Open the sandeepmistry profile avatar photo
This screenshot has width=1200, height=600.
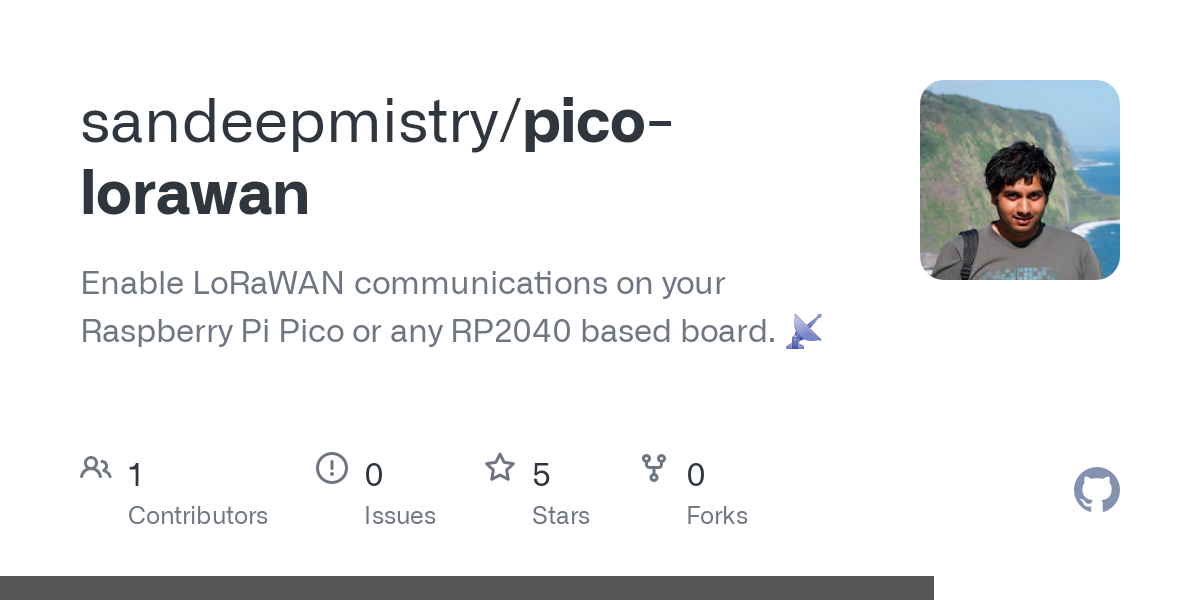tap(1019, 180)
